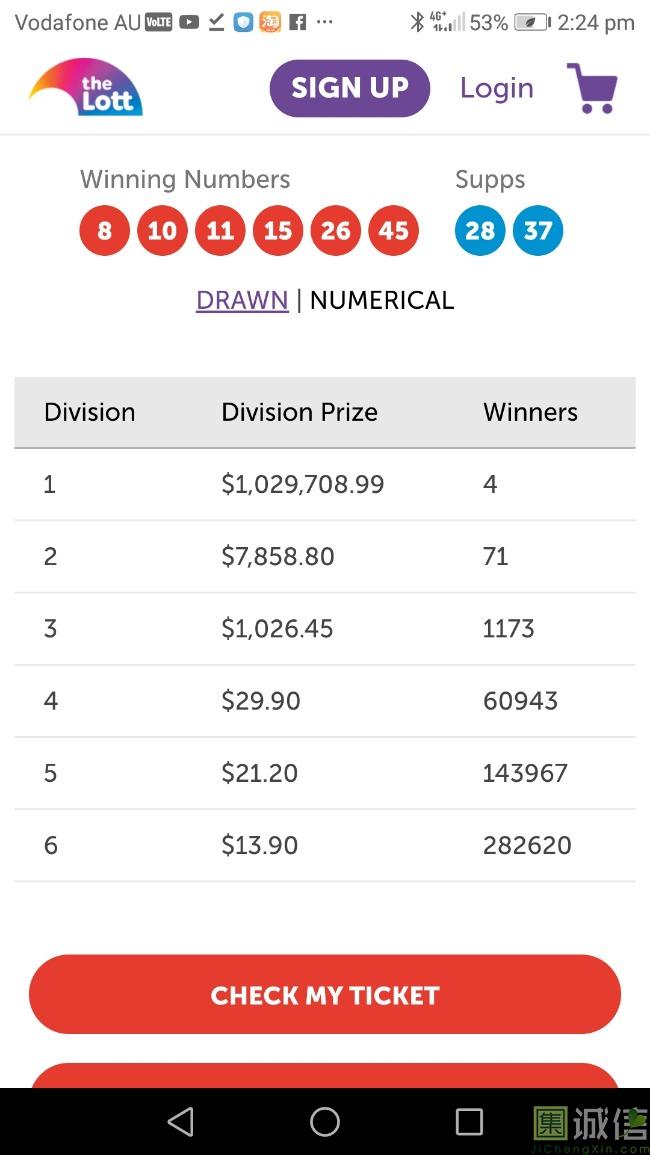Tap the red winning number 45 ball
The height and width of the screenshot is (1155, 650).
393,231
